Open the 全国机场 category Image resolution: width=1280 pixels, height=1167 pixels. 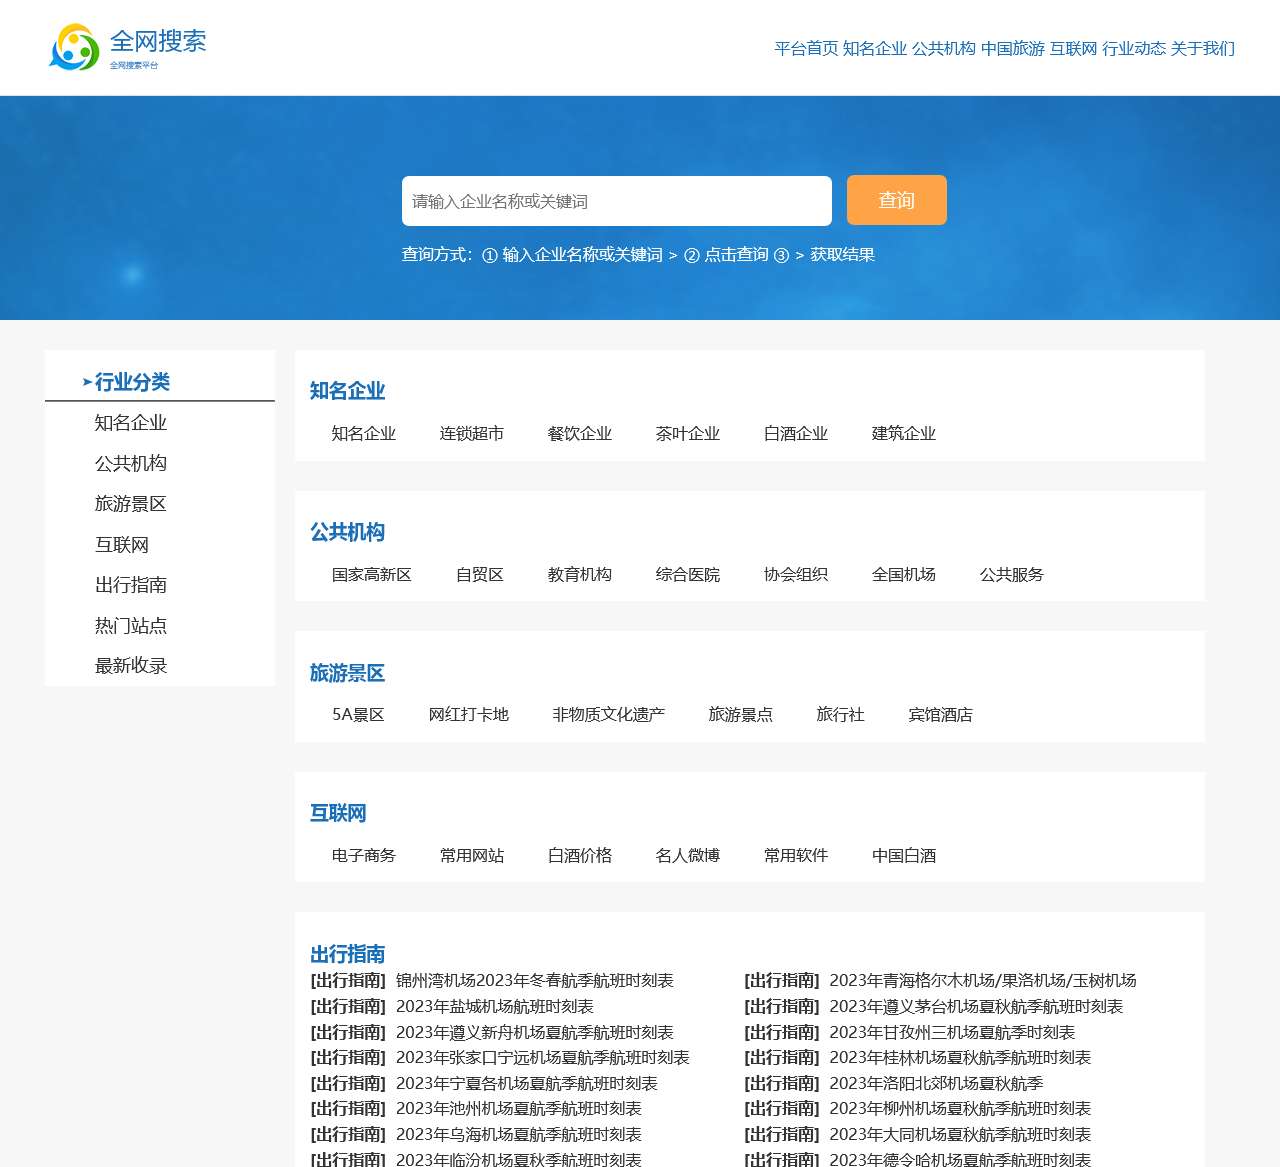903,575
